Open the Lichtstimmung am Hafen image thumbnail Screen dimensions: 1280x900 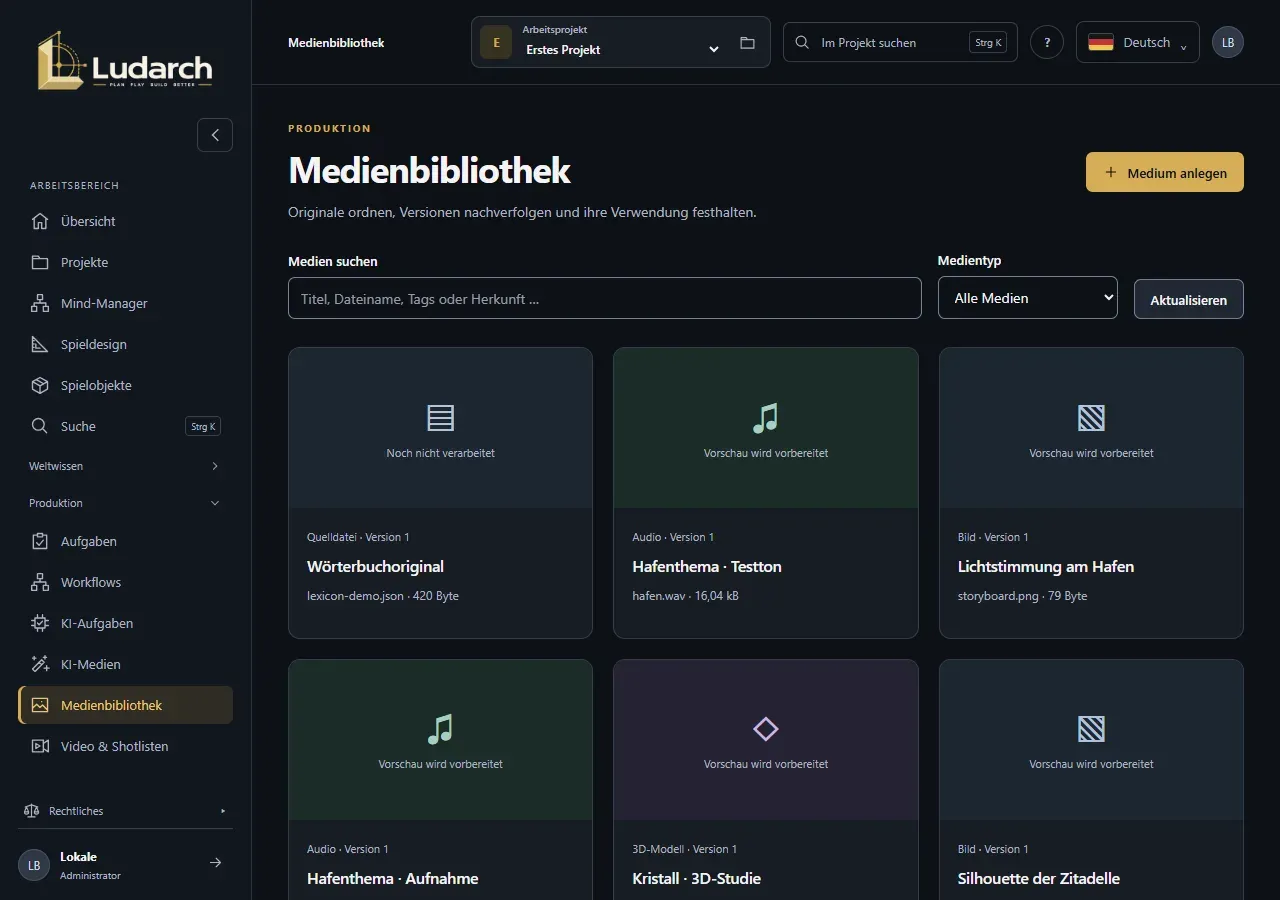click(x=1091, y=428)
